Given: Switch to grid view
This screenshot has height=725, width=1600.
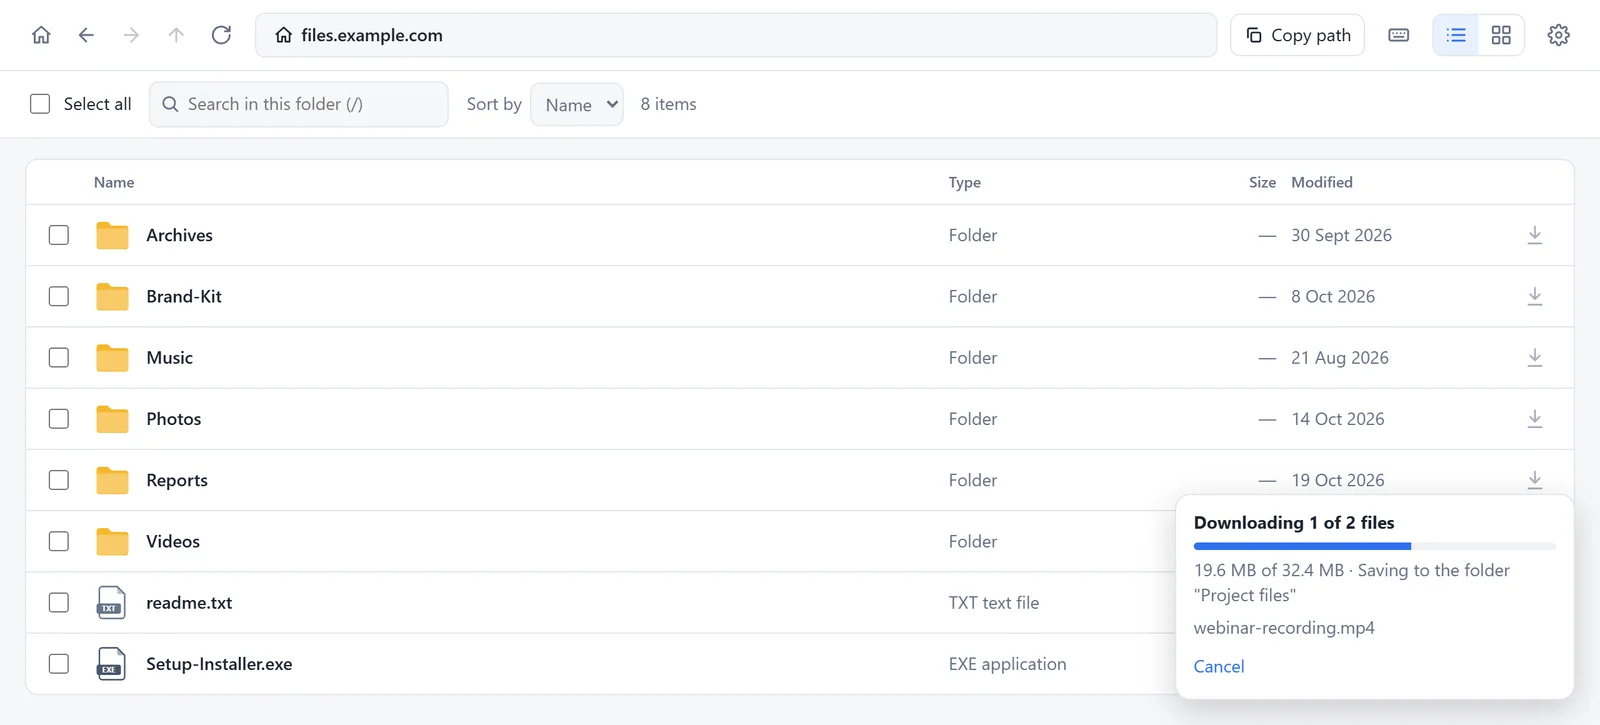Looking at the screenshot, I should tap(1501, 35).
